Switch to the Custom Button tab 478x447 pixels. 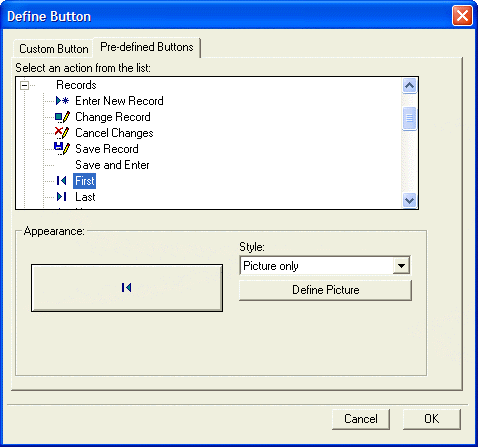(54, 49)
